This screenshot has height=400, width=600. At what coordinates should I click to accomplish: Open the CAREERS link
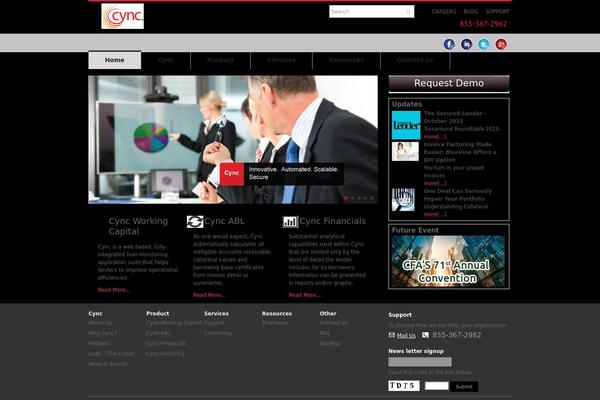pos(444,11)
